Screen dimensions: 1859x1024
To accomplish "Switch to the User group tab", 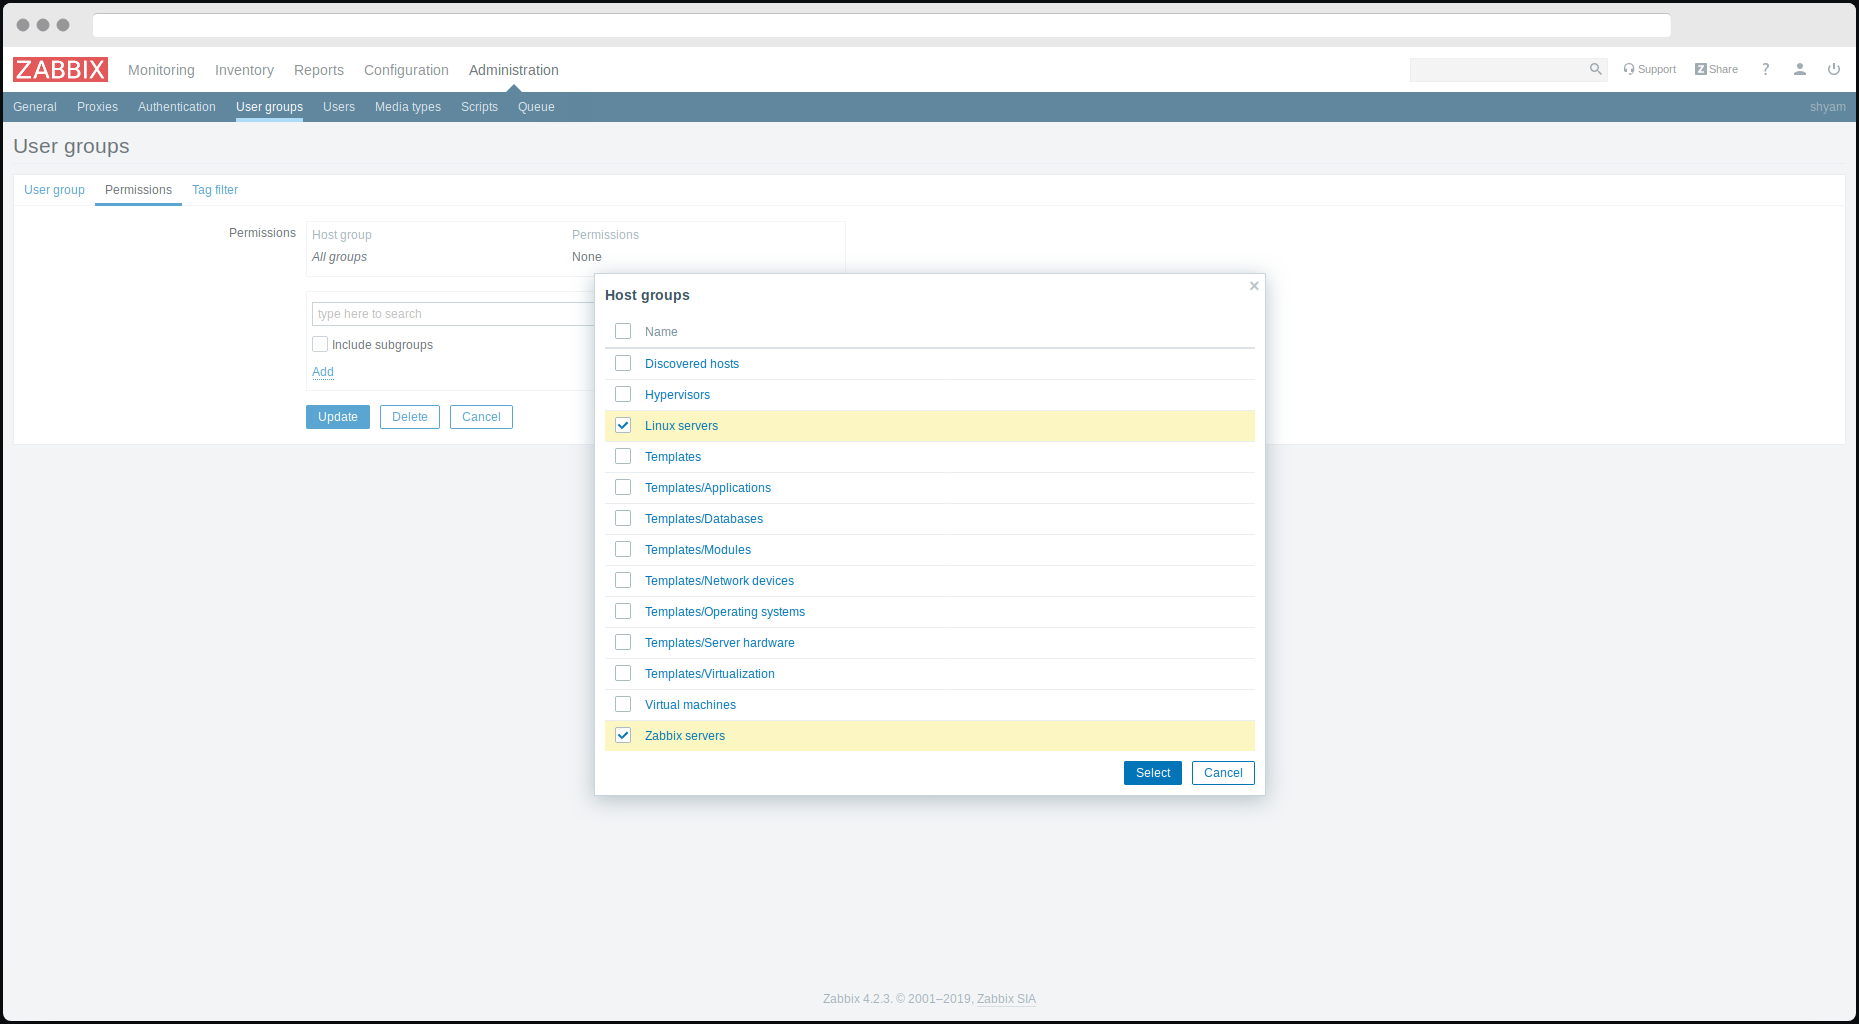I will coord(54,190).
